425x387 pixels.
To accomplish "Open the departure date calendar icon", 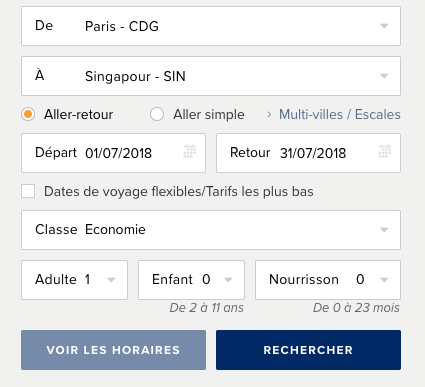I will tap(190, 151).
